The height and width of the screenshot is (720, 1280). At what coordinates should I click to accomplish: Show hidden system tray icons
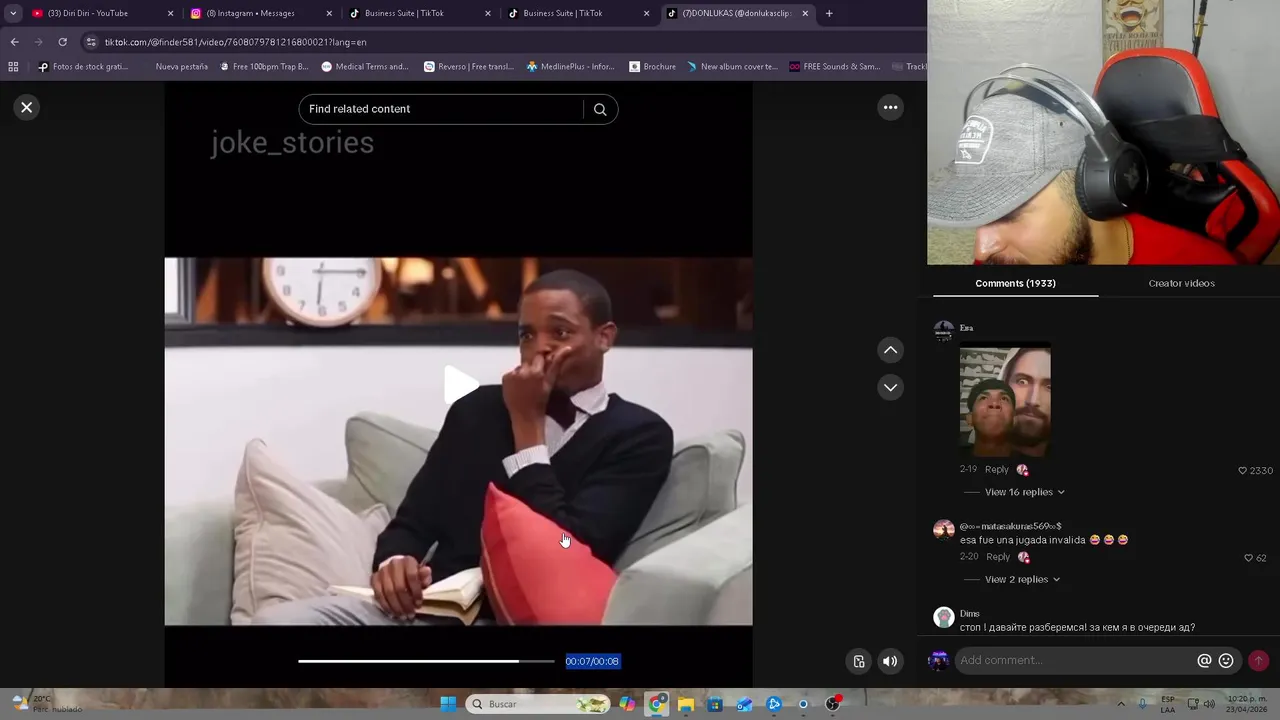[x=1120, y=704]
